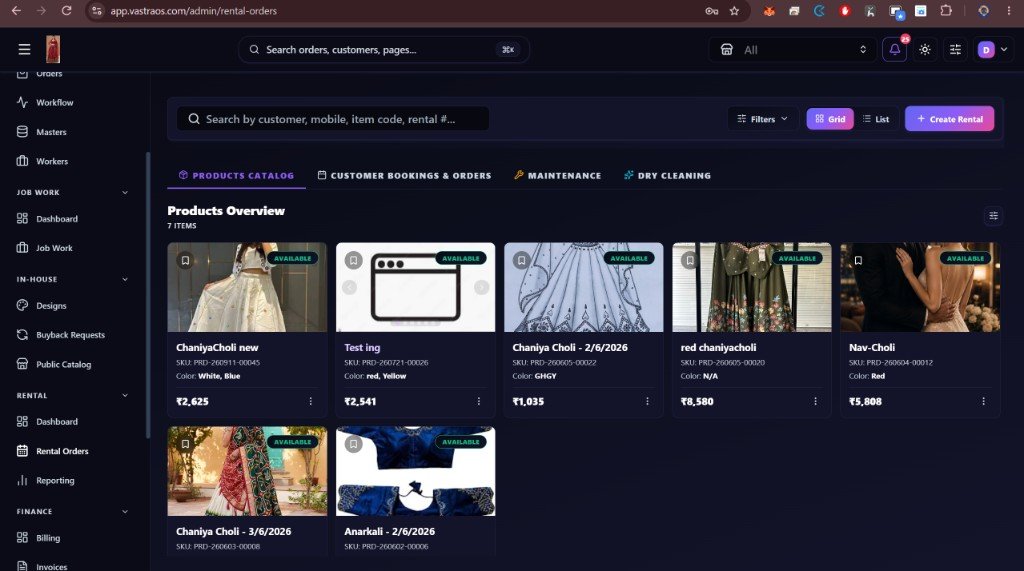Viewport: 1024px width, 571px height.
Task: Collapse the Finance sidebar section
Action: pos(125,512)
